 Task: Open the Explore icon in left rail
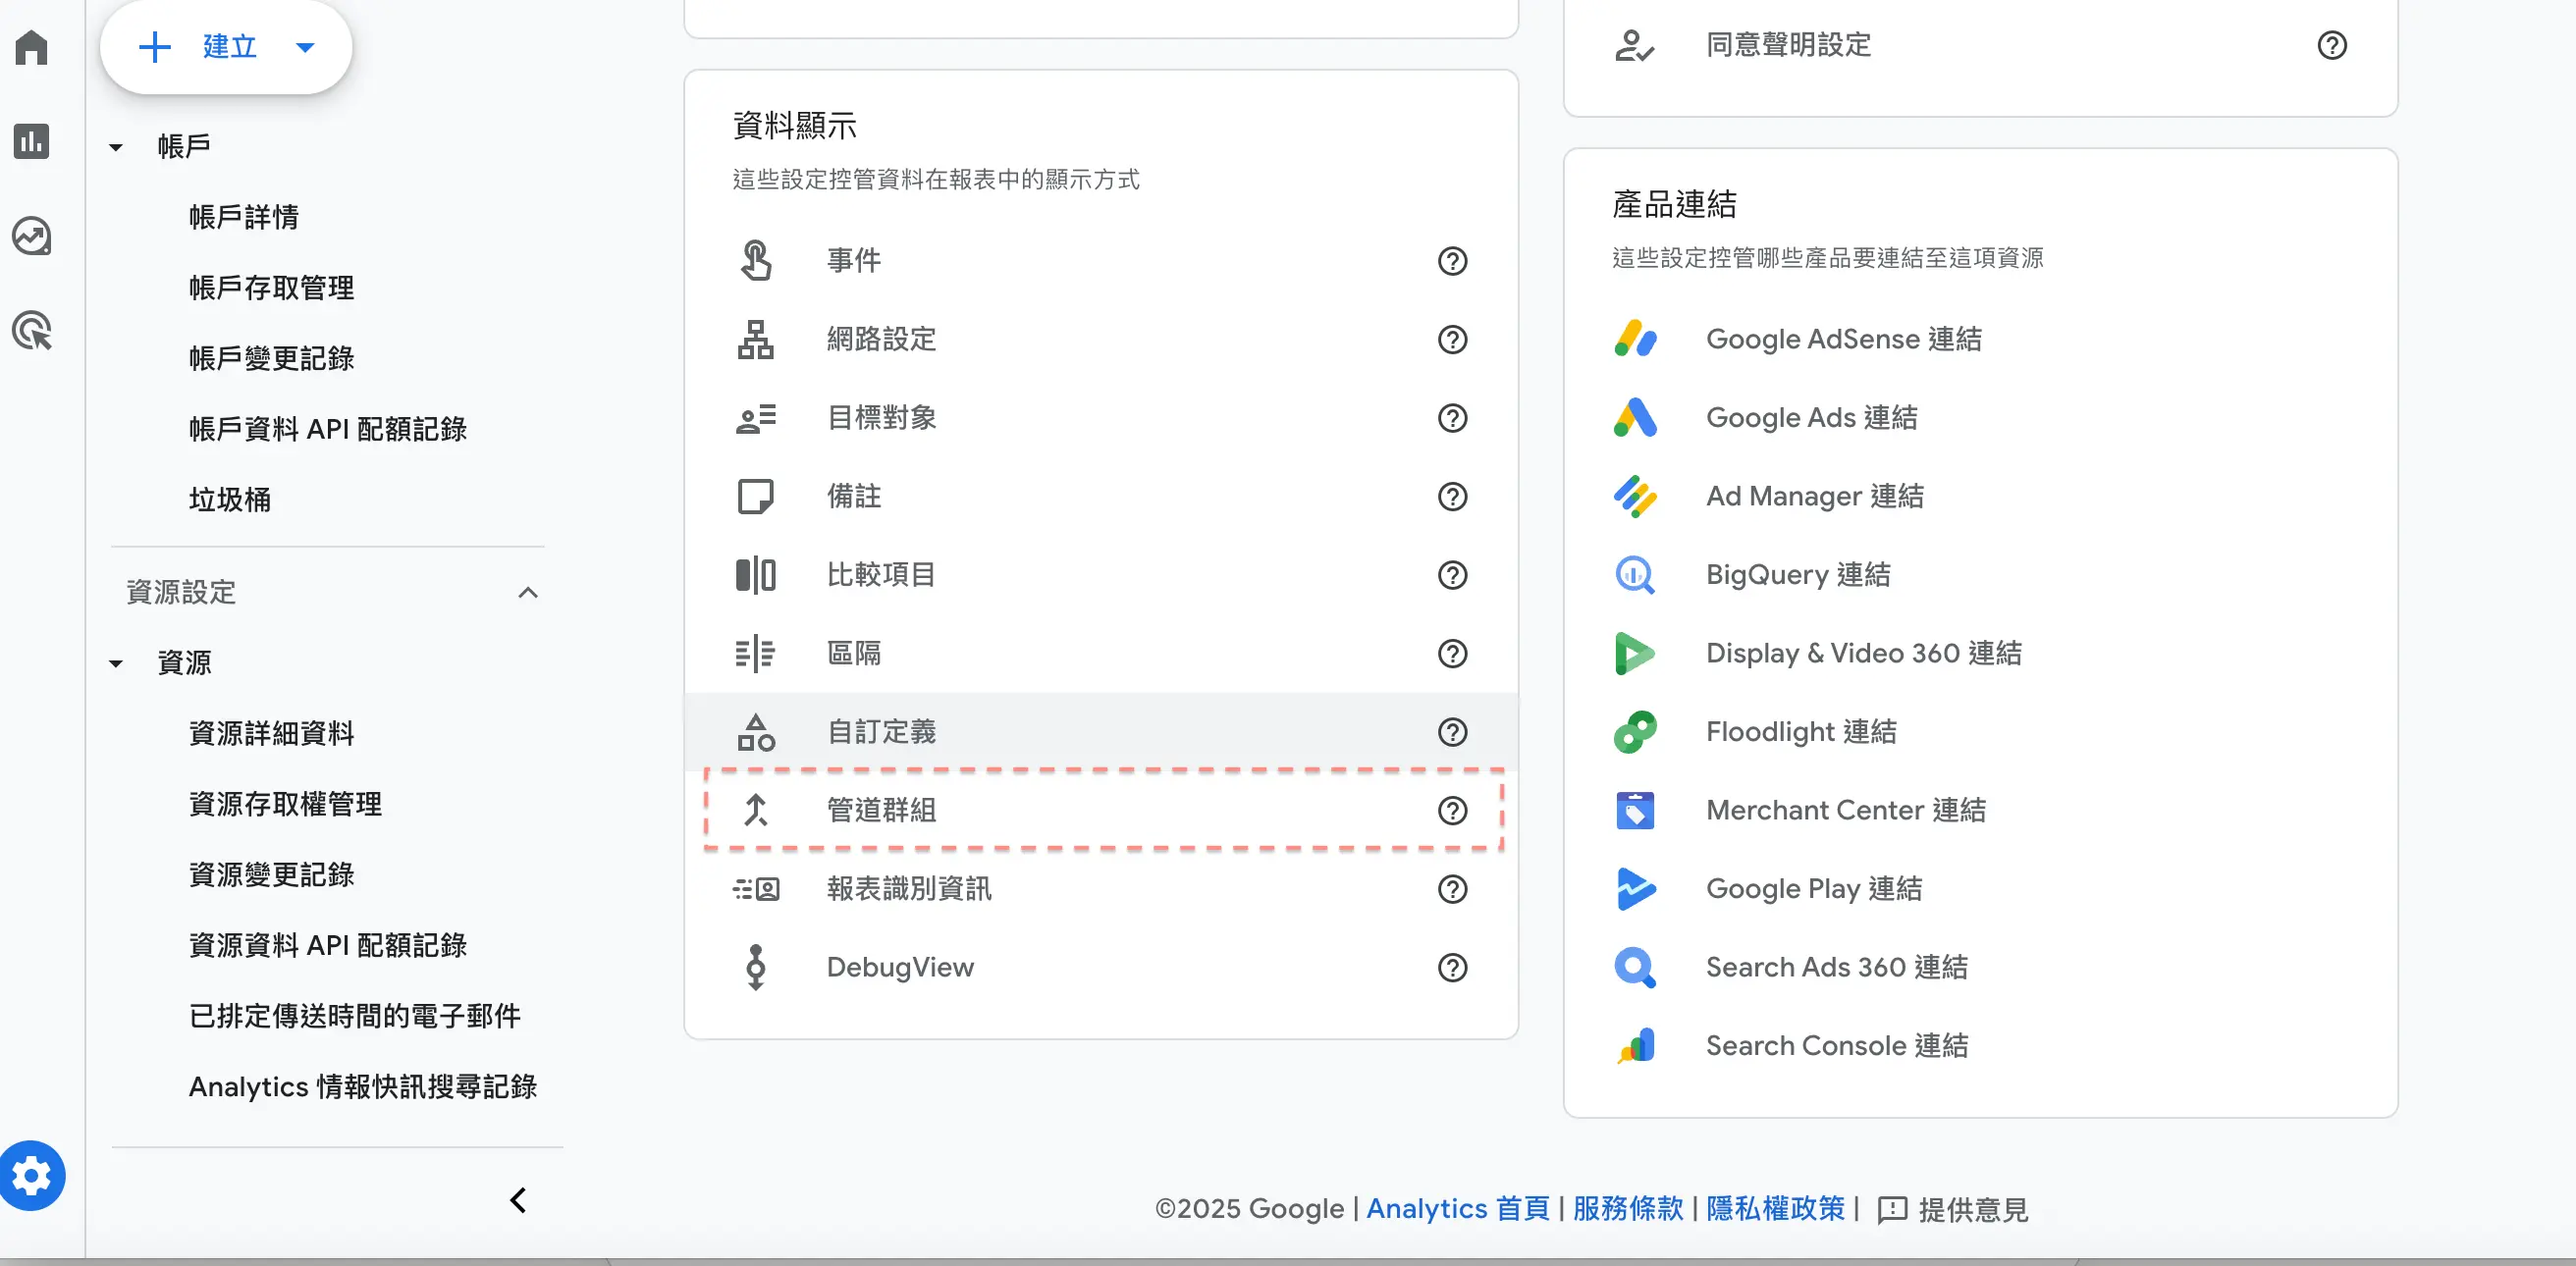pyautogui.click(x=31, y=236)
